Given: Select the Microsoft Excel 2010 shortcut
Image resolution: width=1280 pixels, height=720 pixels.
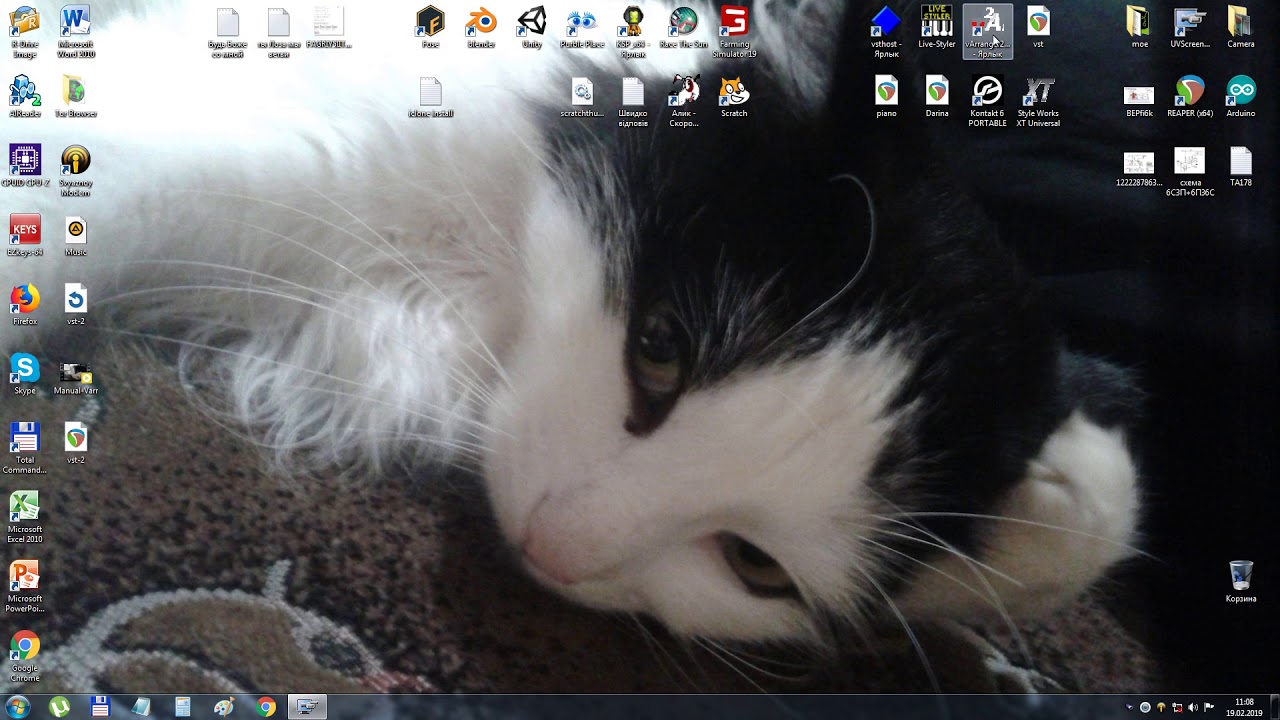Looking at the screenshot, I should pyautogui.click(x=25, y=517).
